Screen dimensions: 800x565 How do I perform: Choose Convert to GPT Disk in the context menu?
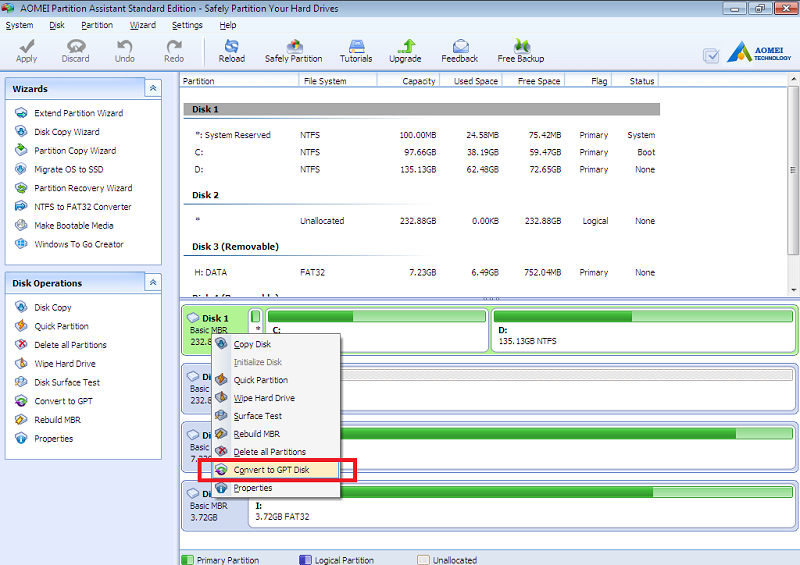[x=276, y=470]
